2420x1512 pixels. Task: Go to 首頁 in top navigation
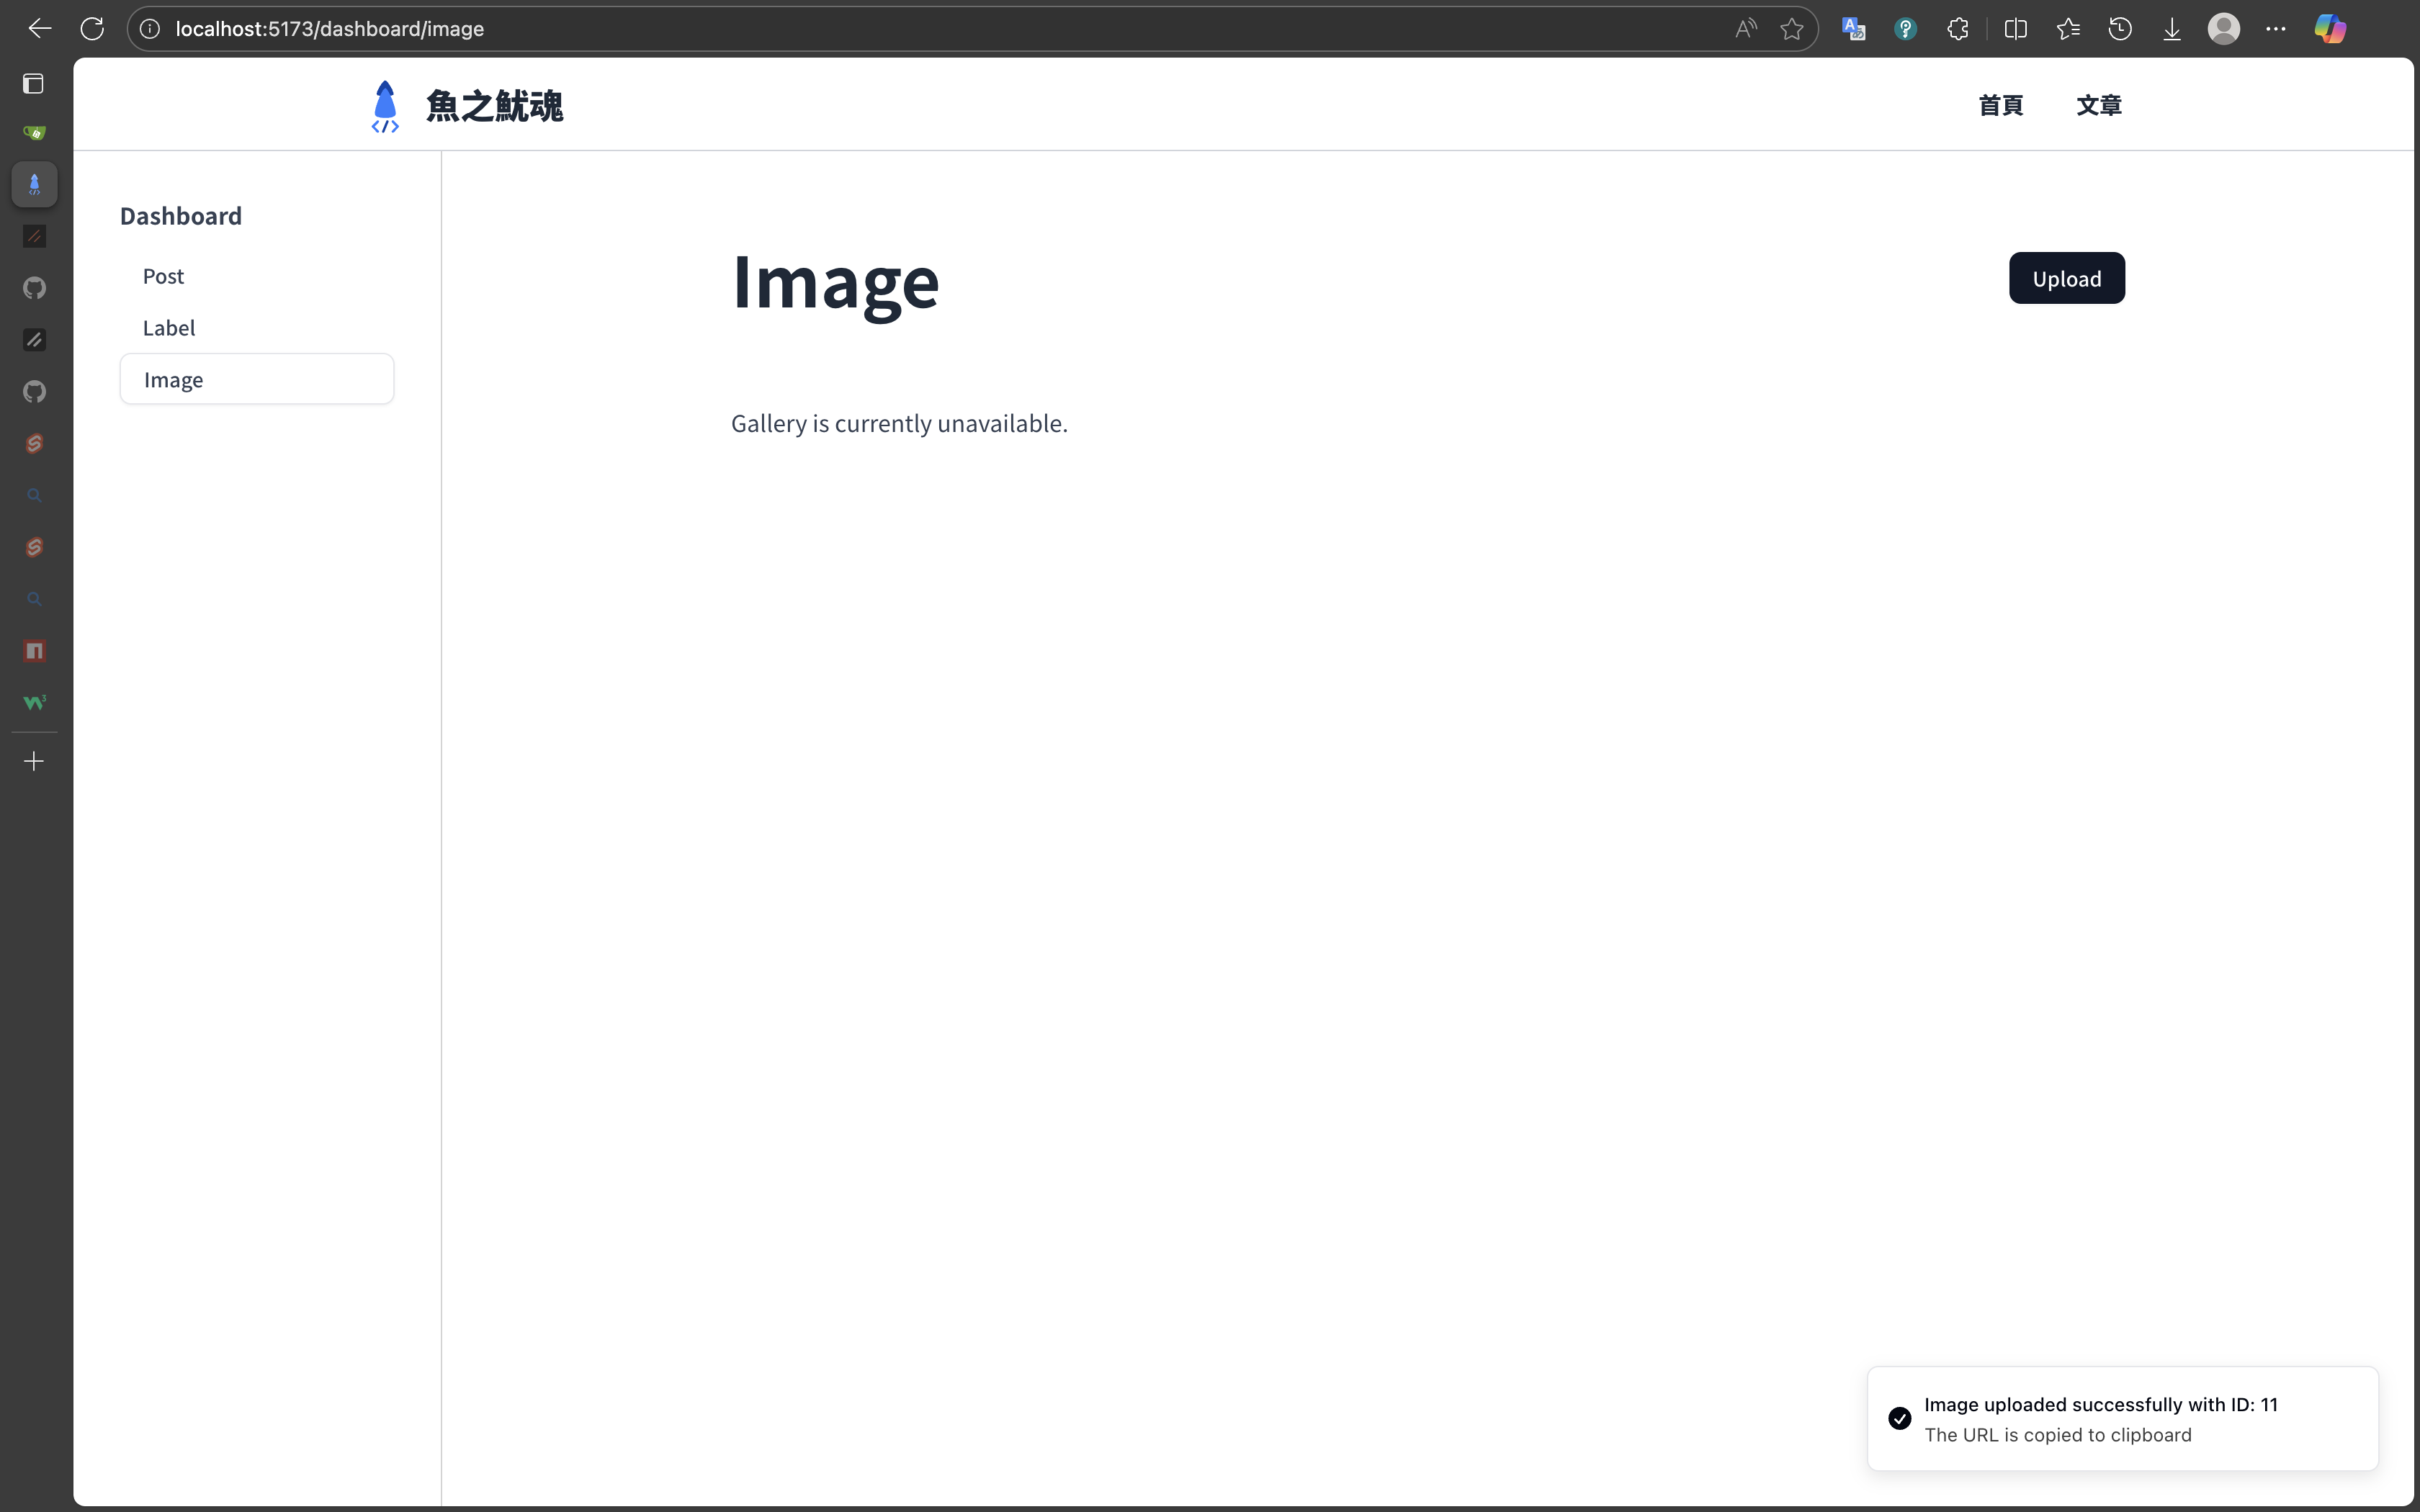tap(2000, 105)
